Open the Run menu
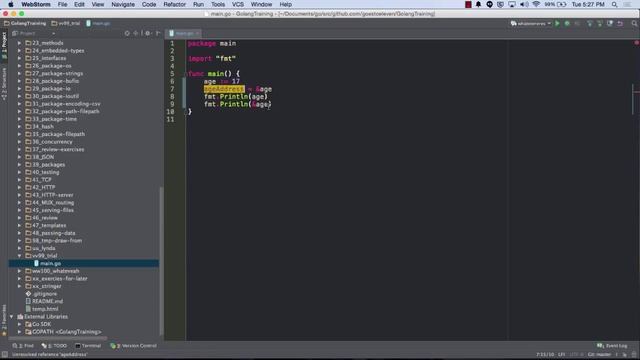This screenshot has width=640, height=360. (x=198, y=4)
